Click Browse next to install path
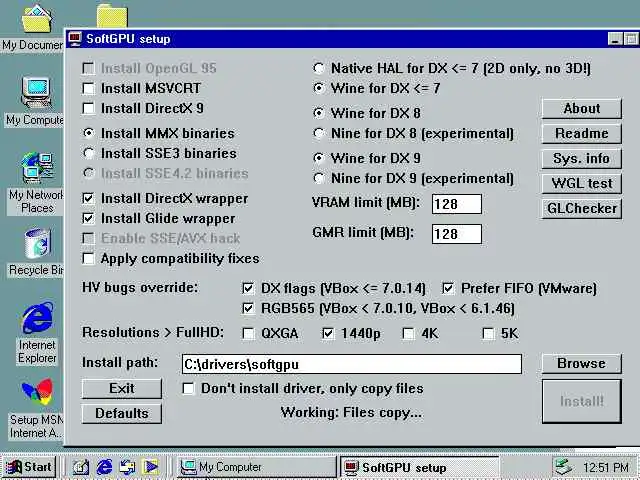The width and height of the screenshot is (640, 480). [x=582, y=363]
